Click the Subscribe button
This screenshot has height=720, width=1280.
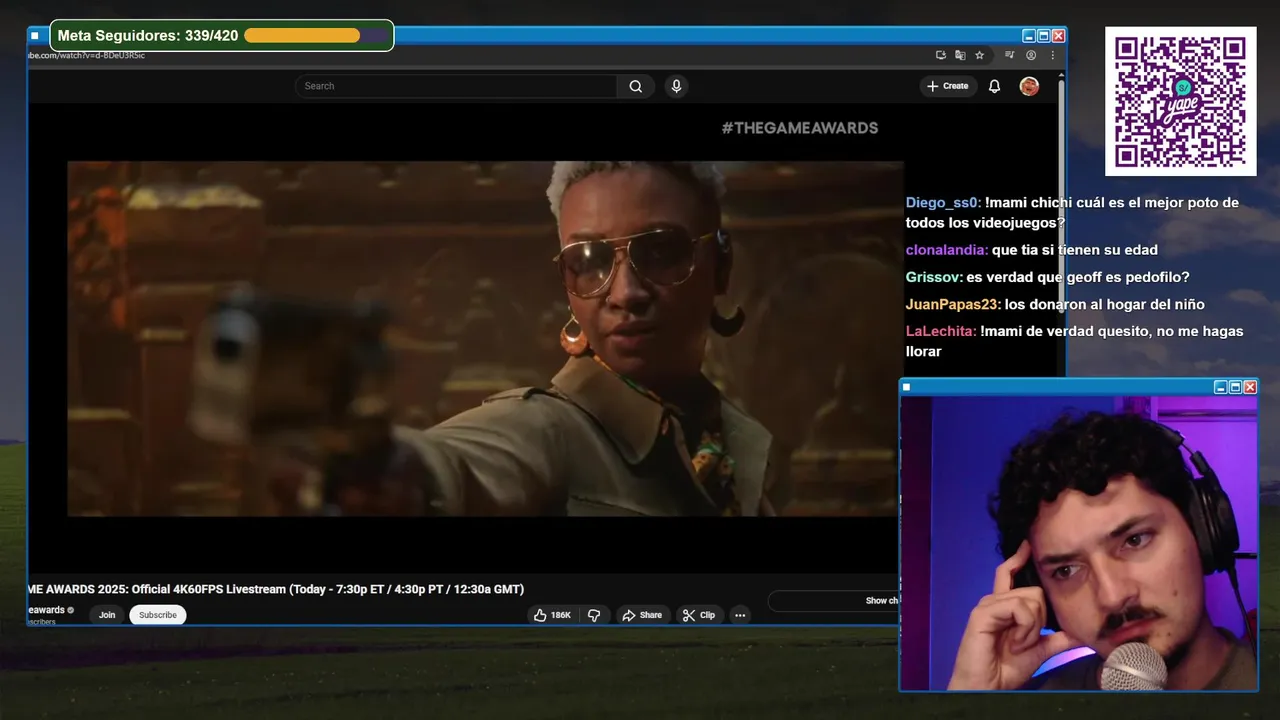tap(158, 615)
